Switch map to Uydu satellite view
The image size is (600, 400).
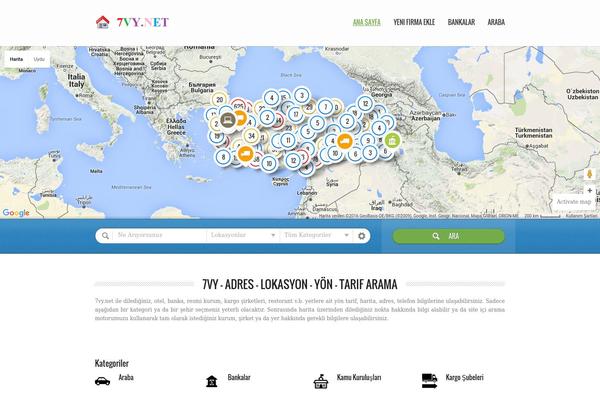(39, 59)
